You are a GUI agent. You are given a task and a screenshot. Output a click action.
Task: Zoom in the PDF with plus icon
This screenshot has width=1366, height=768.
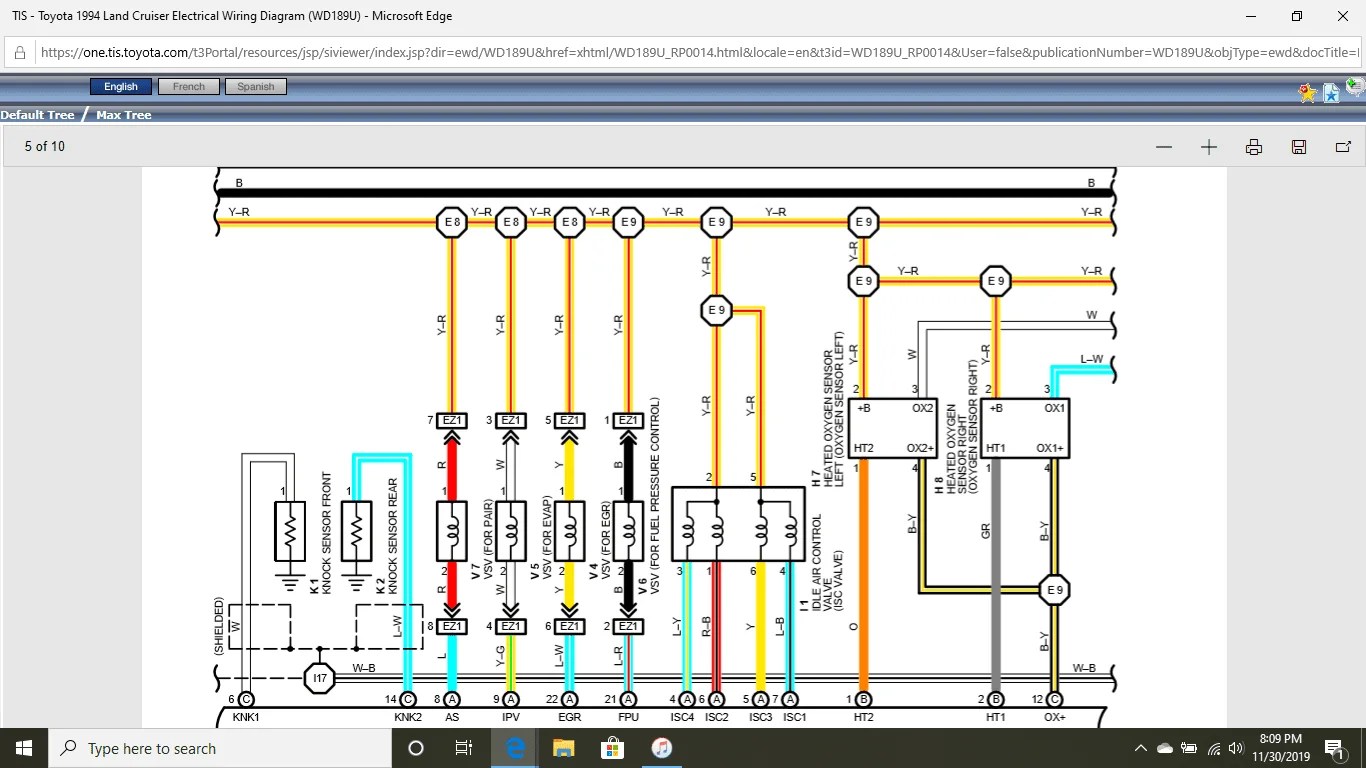click(x=1209, y=147)
